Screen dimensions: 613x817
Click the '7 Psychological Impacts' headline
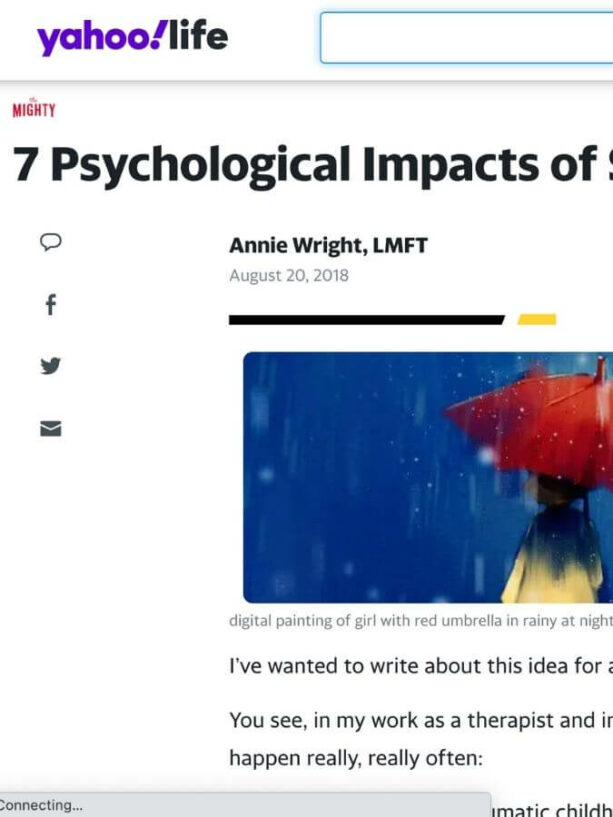click(313, 165)
